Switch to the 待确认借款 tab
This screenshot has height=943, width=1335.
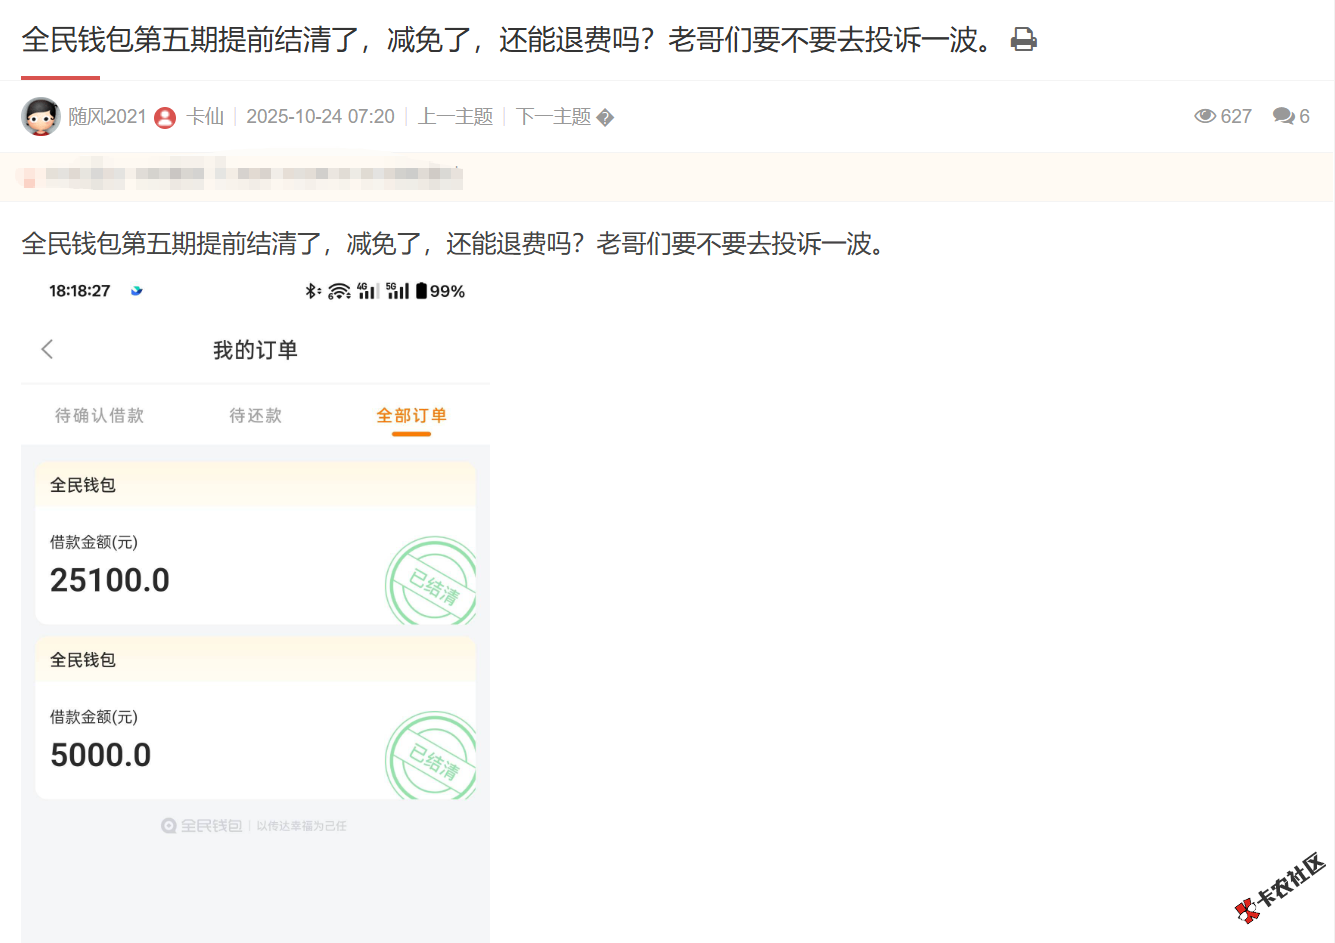coord(99,415)
